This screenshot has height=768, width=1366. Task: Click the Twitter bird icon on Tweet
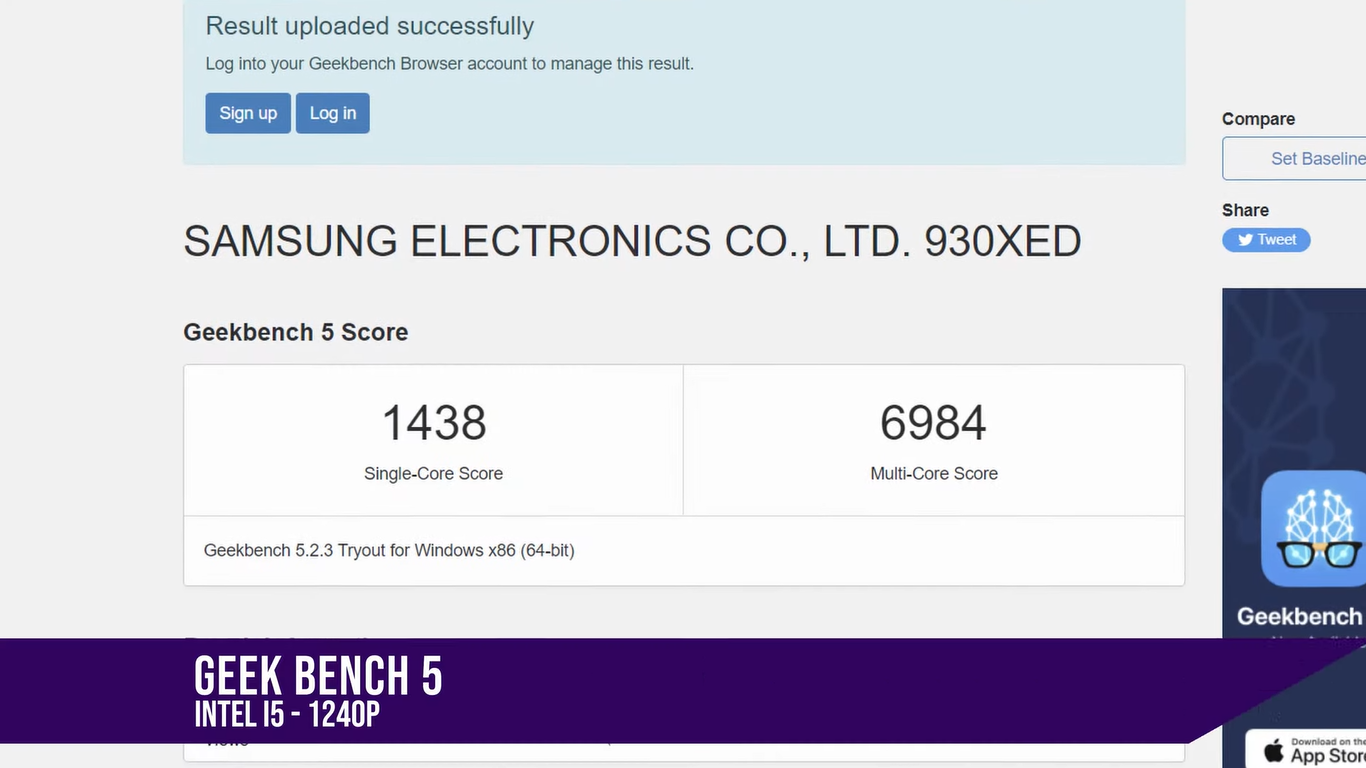point(1245,240)
